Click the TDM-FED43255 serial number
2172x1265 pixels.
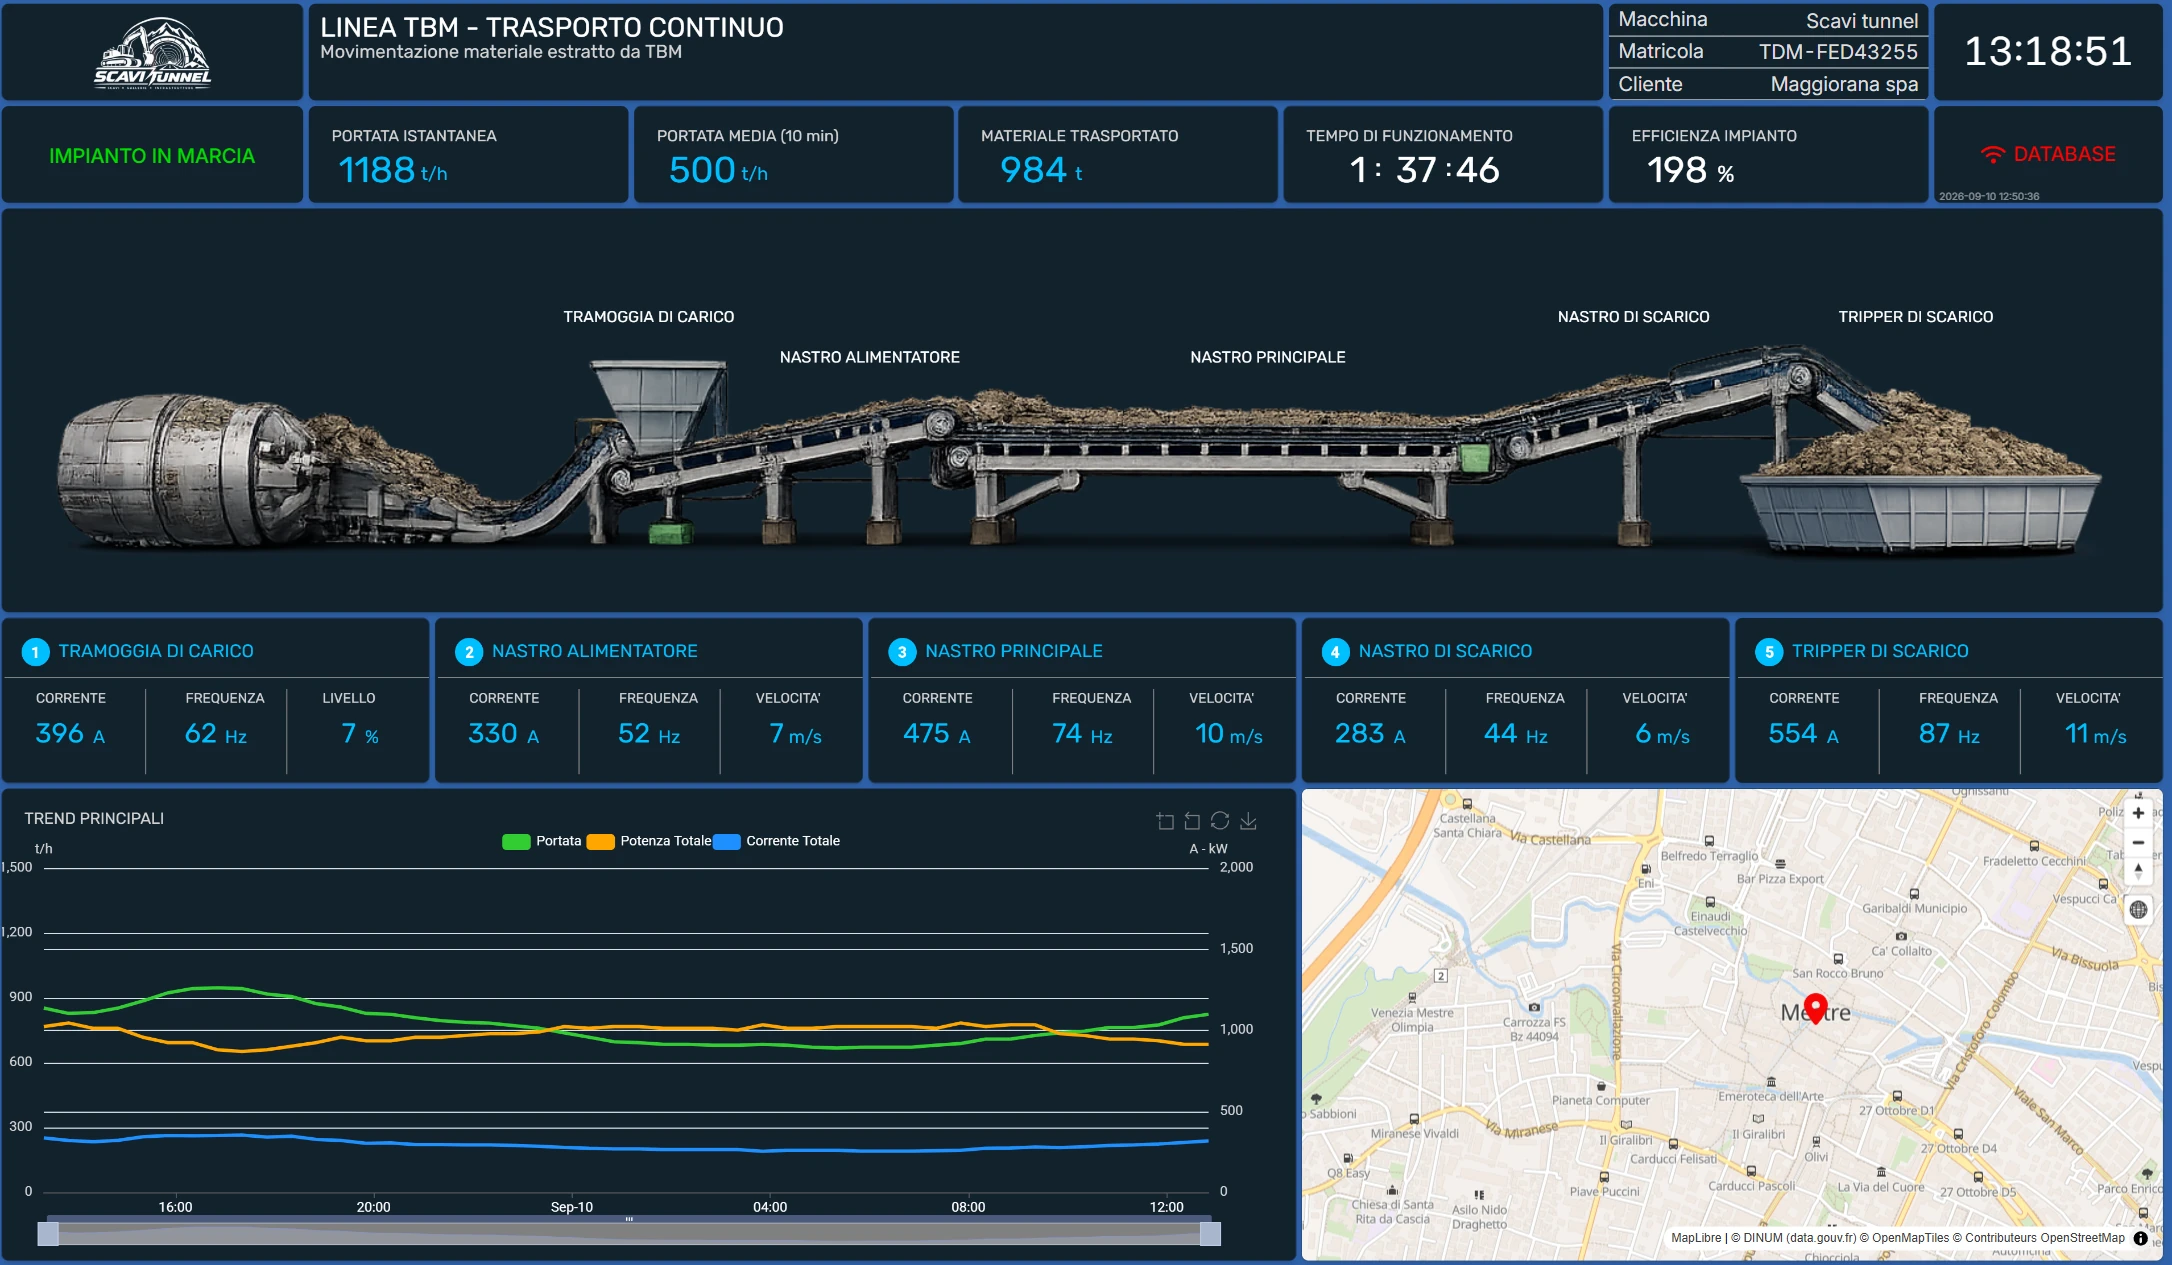[x=1838, y=52]
